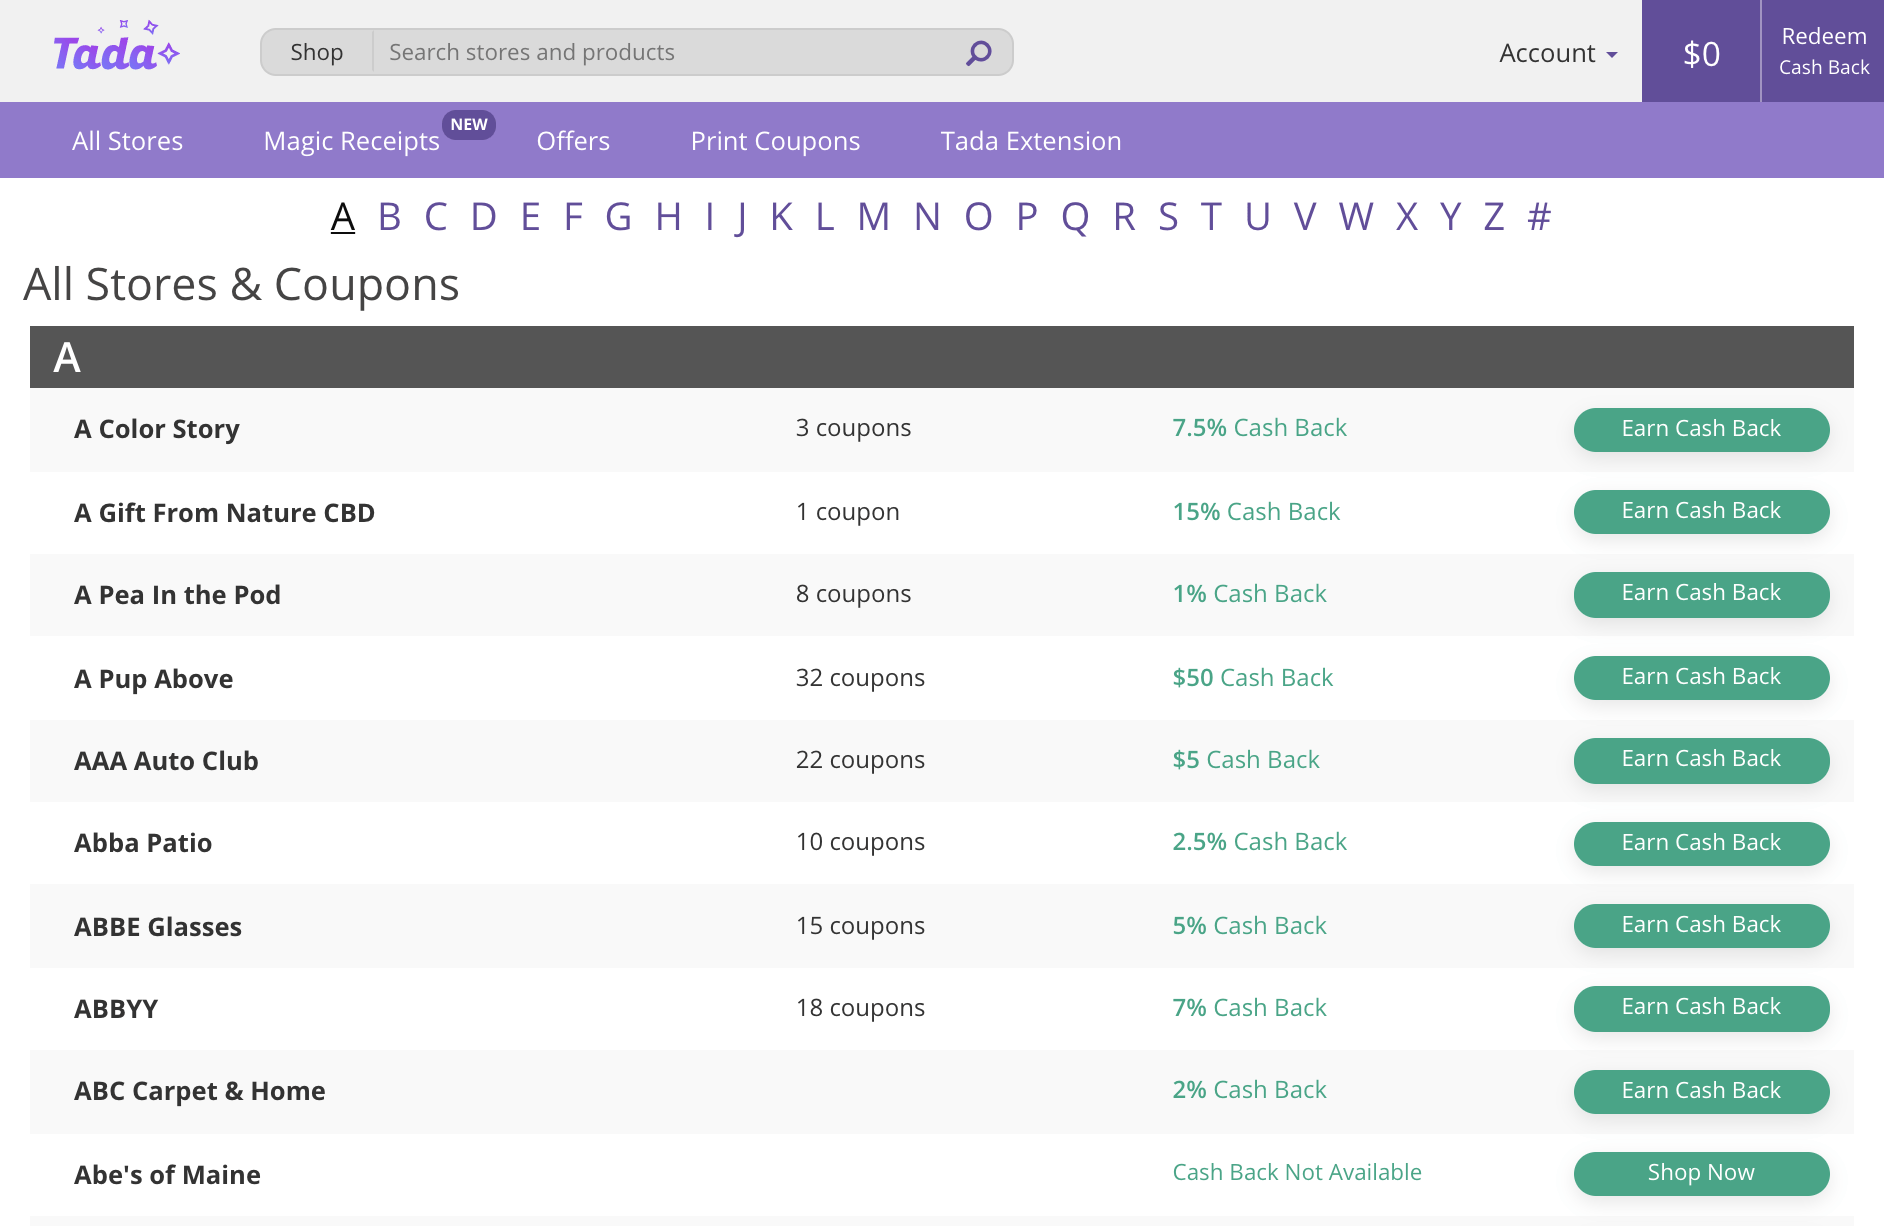Click the 32 coupons text for A Pup Above

point(860,678)
